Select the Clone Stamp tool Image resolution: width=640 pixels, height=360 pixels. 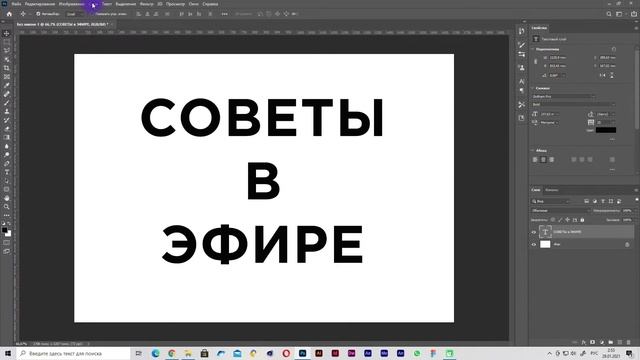7,111
